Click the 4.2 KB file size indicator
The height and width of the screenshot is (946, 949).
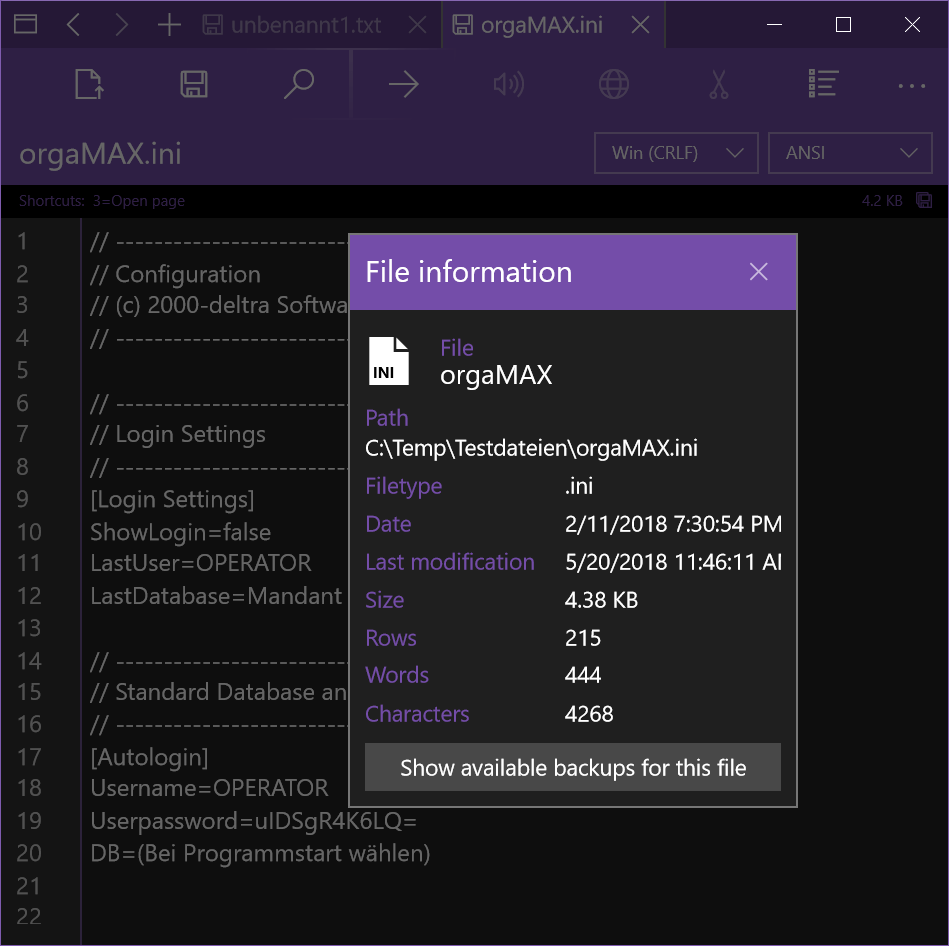(x=882, y=201)
